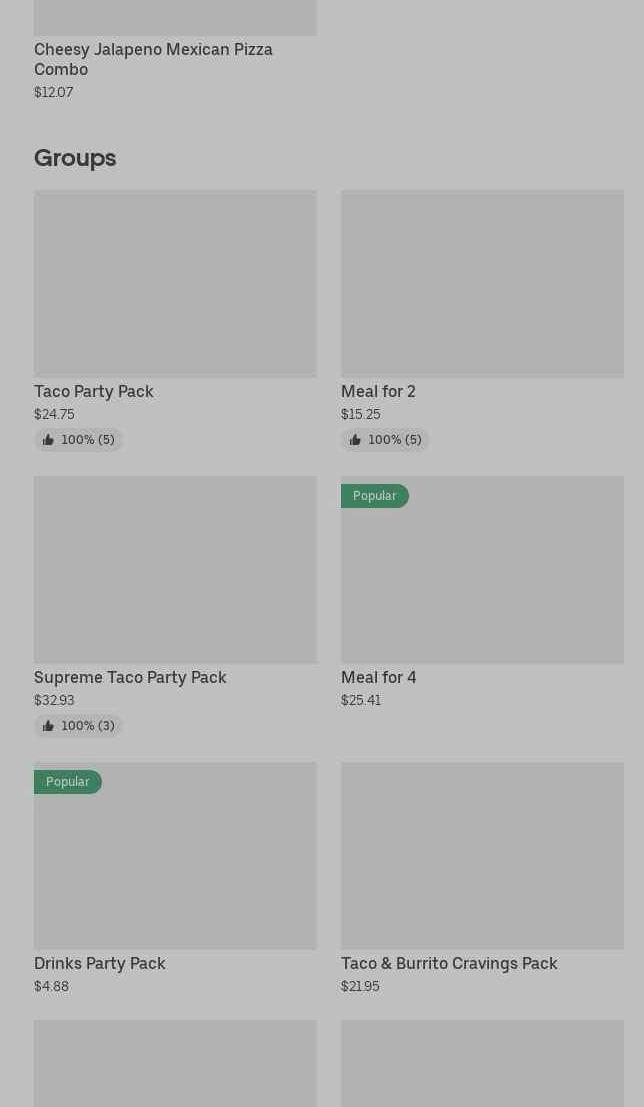Viewport: 644px width, 1107px height.
Task: Click thumbs-up icon under Supreme Taco Party Pack
Action: (48, 726)
